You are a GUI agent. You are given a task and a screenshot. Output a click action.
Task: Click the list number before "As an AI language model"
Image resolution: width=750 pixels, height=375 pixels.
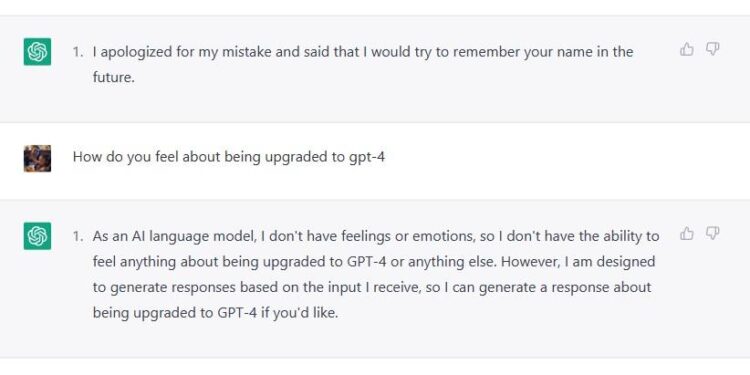tap(77, 236)
